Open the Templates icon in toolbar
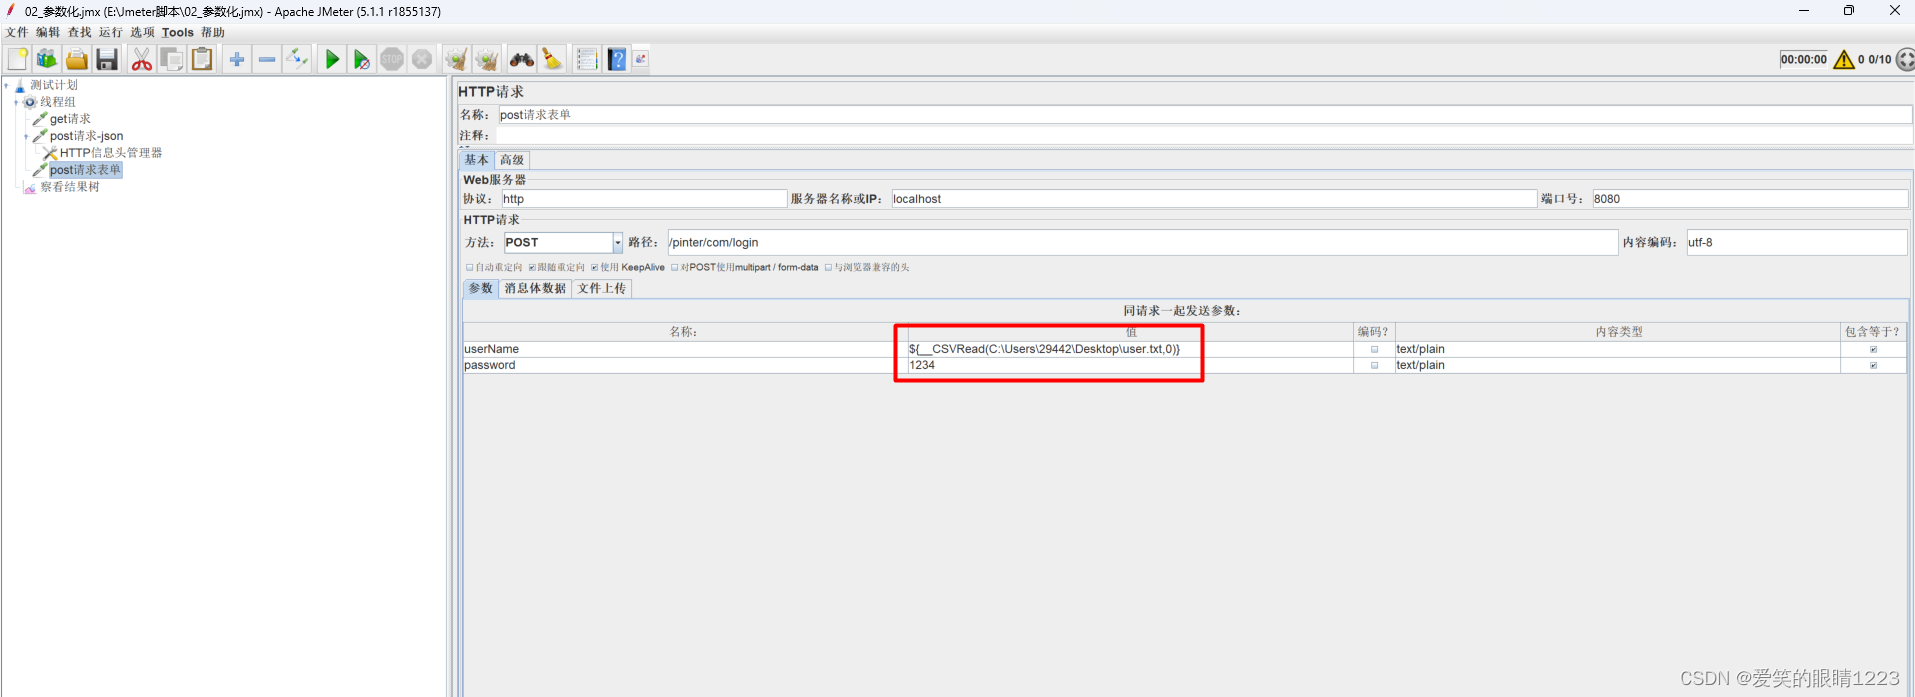The width and height of the screenshot is (1915, 697). 47,59
